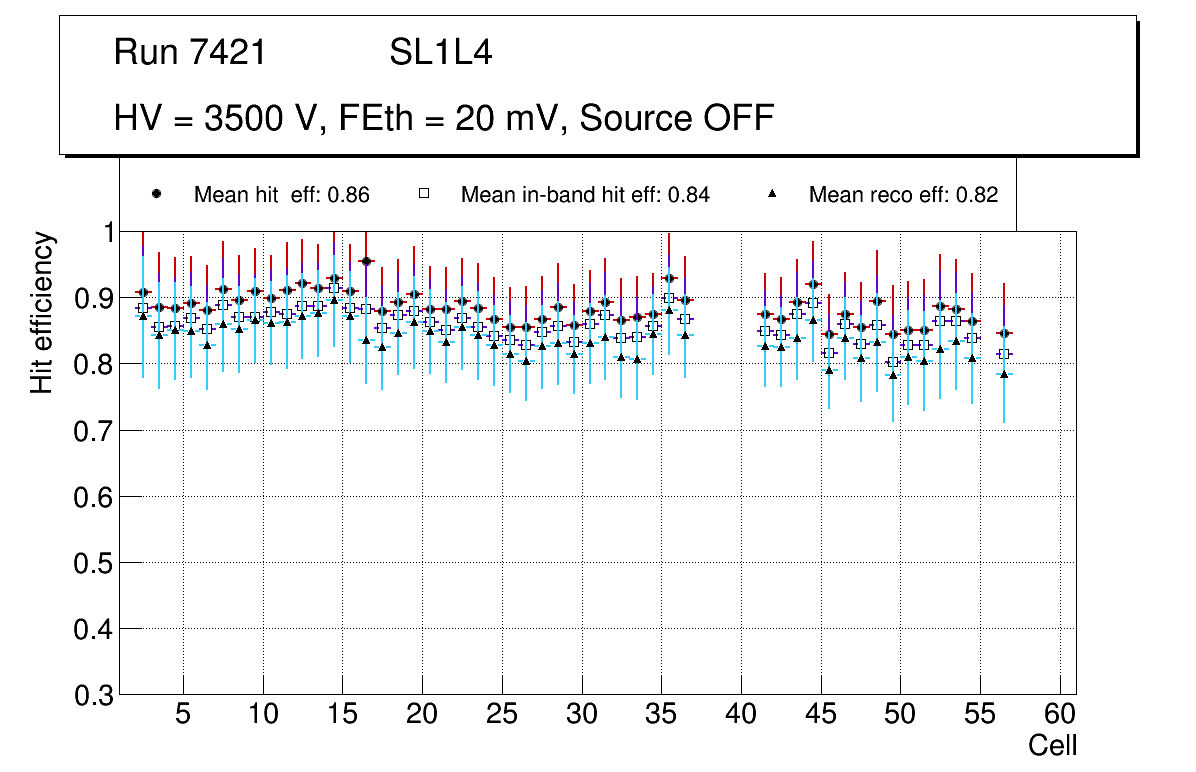1196x772 pixels.
Task: Click the 'Cell' x-axis title
Action: (x=1052, y=746)
